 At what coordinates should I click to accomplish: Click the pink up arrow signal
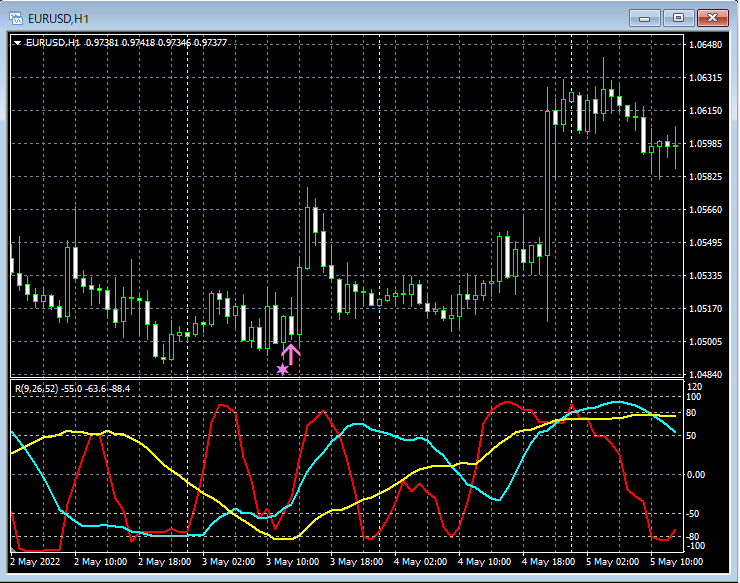point(291,354)
